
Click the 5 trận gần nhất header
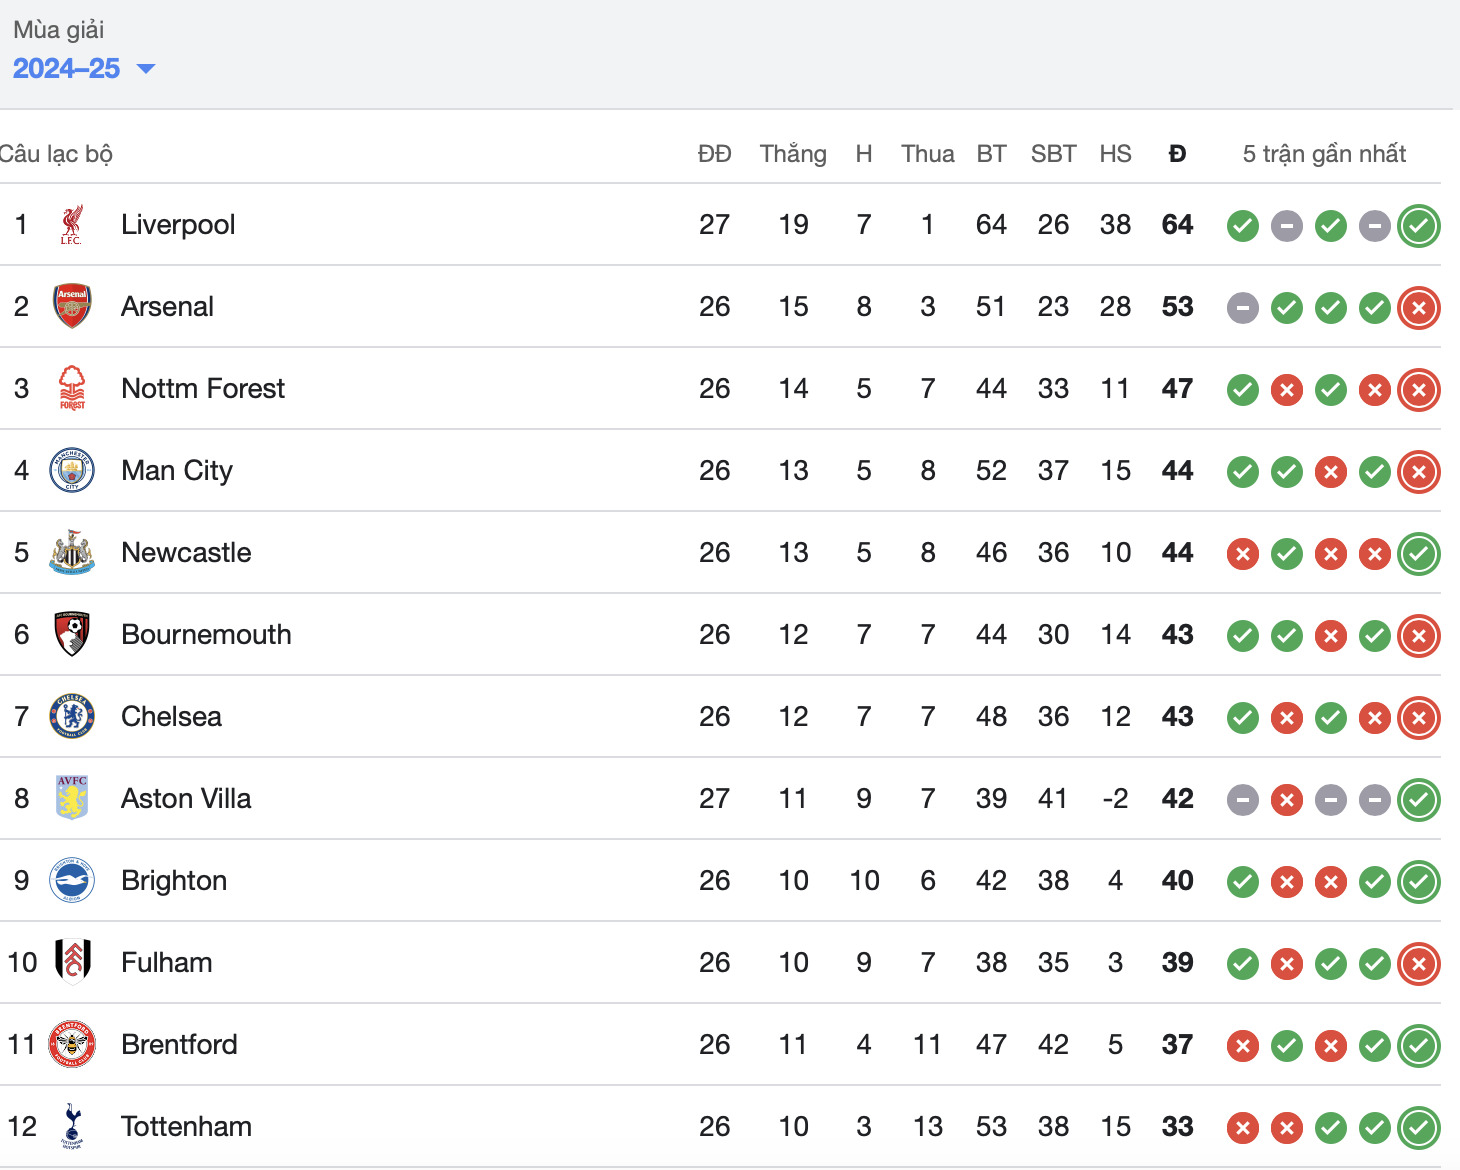pyautogui.click(x=1324, y=154)
